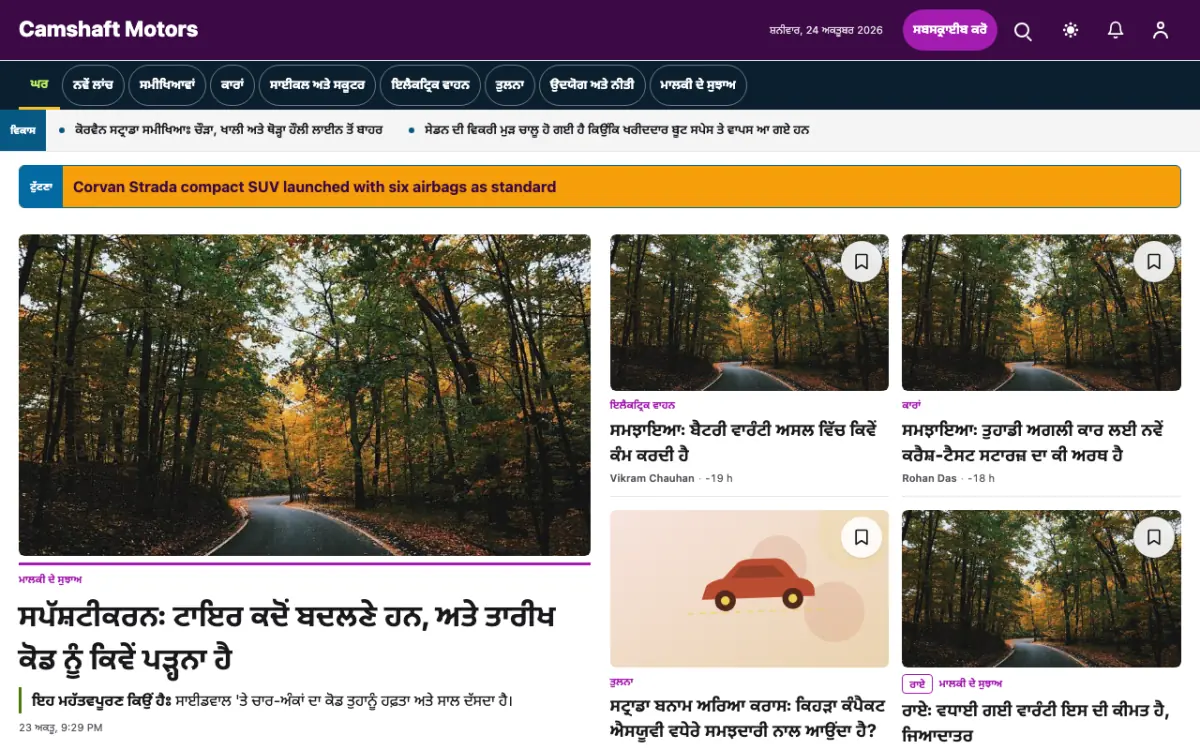Open the new crash-test stars explained headline
Image resolution: width=1200 pixels, height=750 pixels.
[1032, 441]
